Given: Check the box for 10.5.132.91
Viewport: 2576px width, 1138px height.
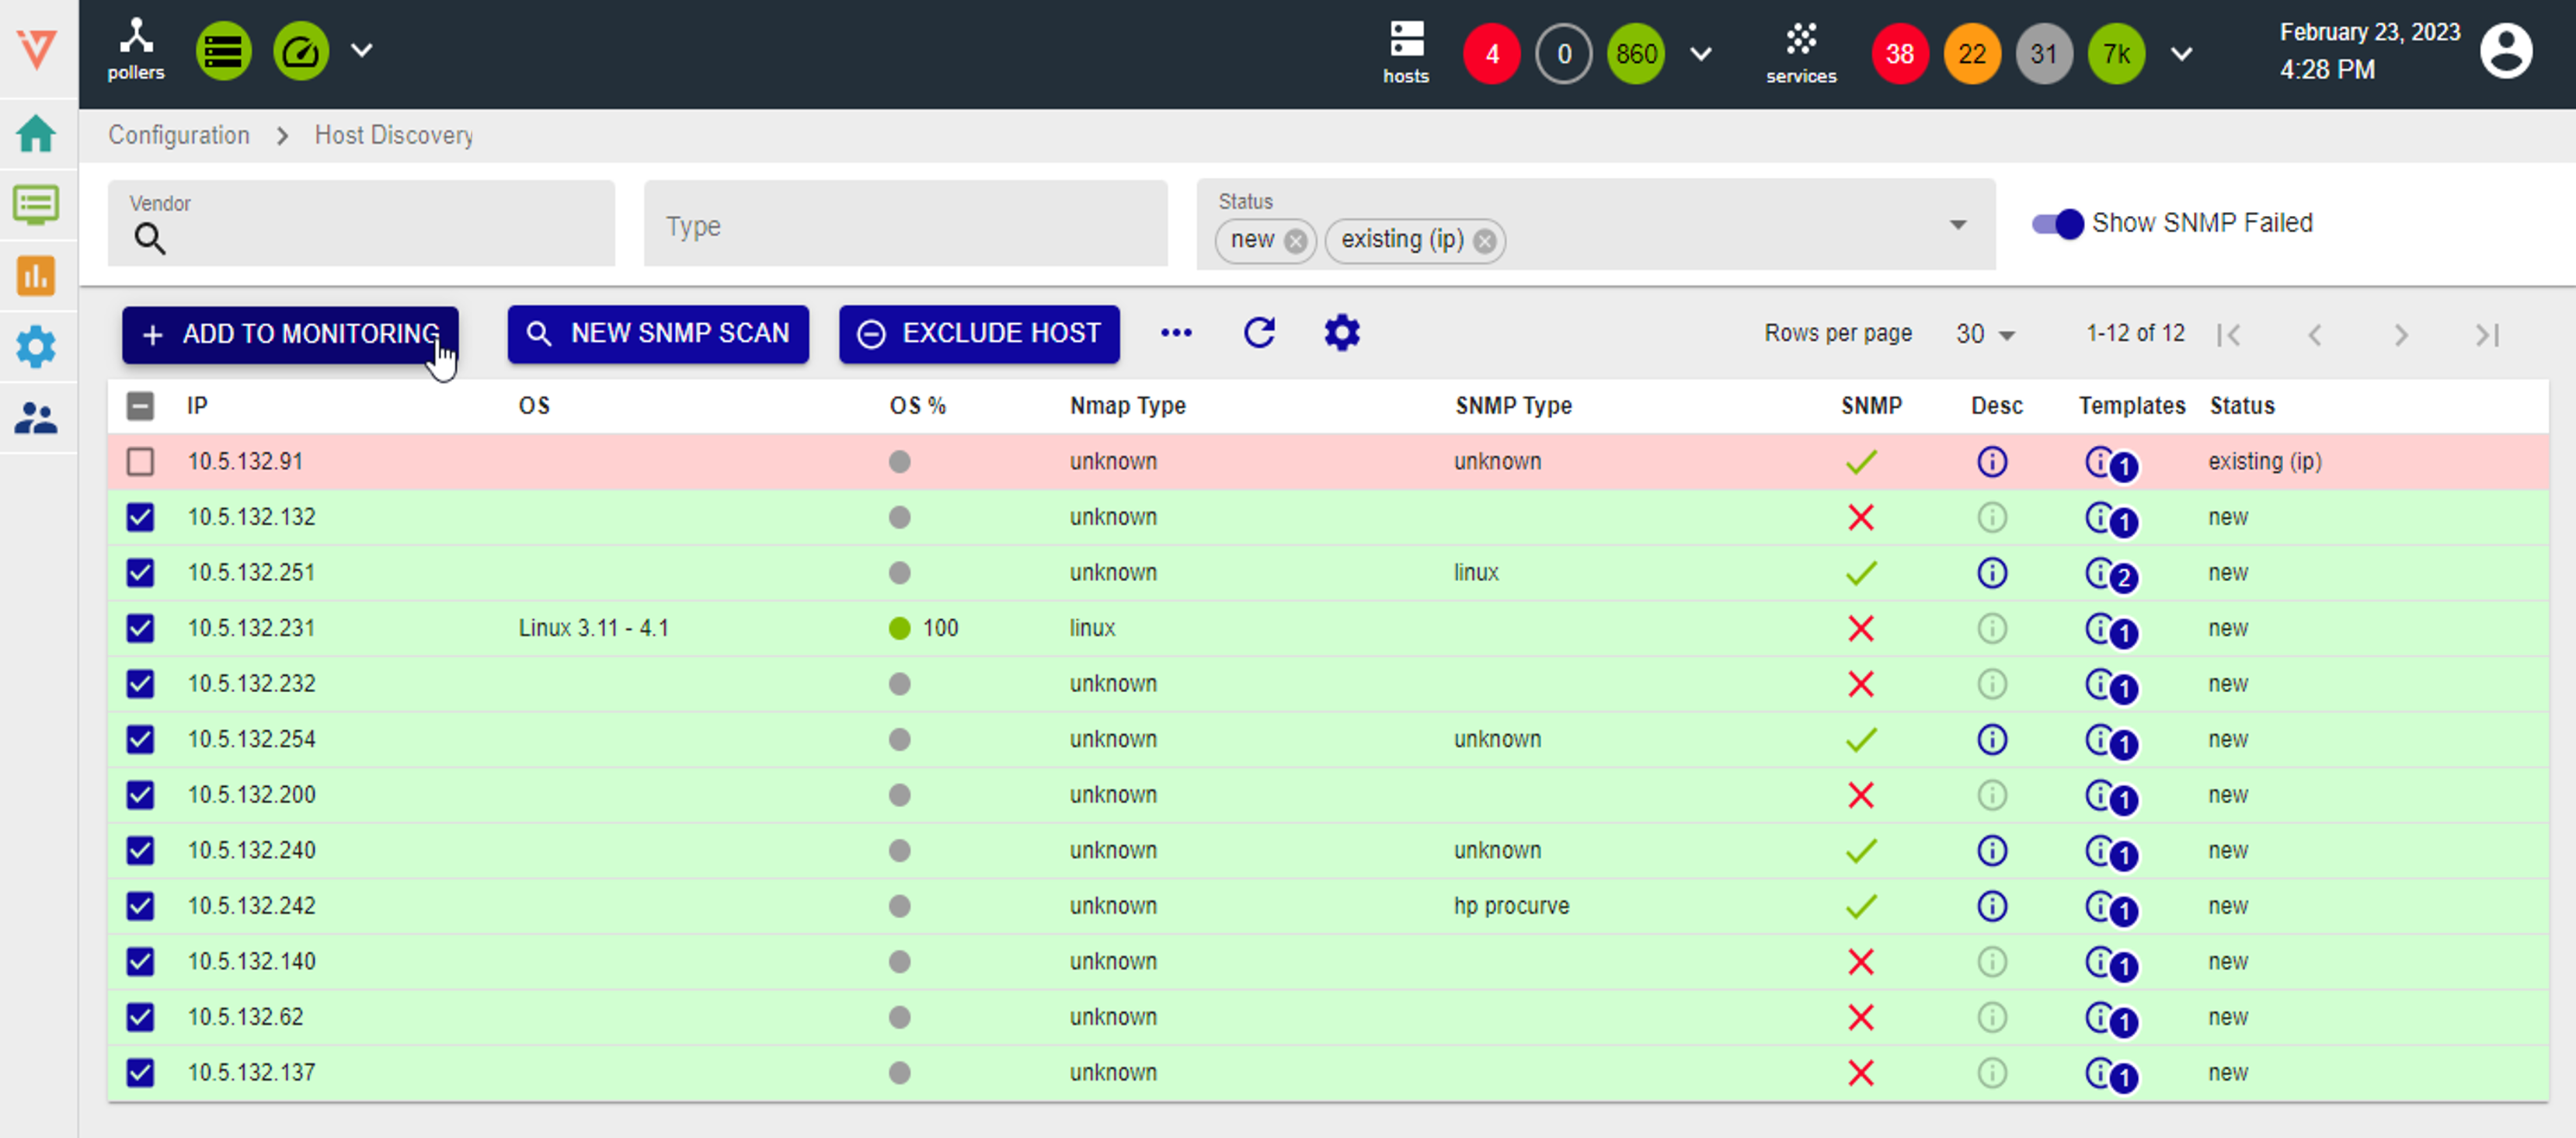Looking at the screenshot, I should click(x=141, y=462).
